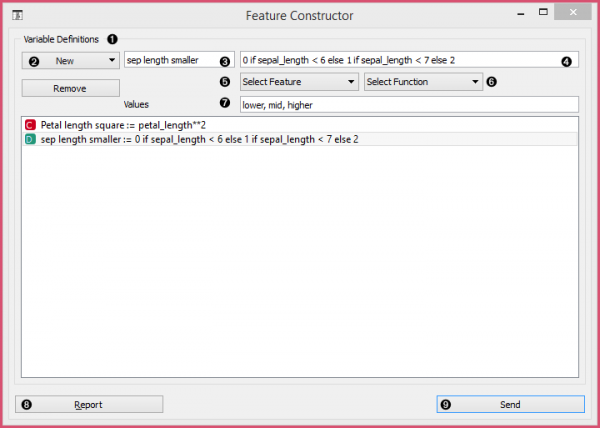Click the number 8 marker on the Report button
Viewport: 600px width, 428px height.
(x=26, y=405)
